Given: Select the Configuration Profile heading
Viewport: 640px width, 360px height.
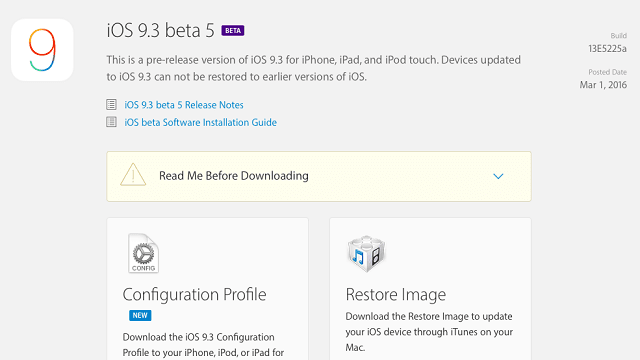Looking at the screenshot, I should pos(194,295).
